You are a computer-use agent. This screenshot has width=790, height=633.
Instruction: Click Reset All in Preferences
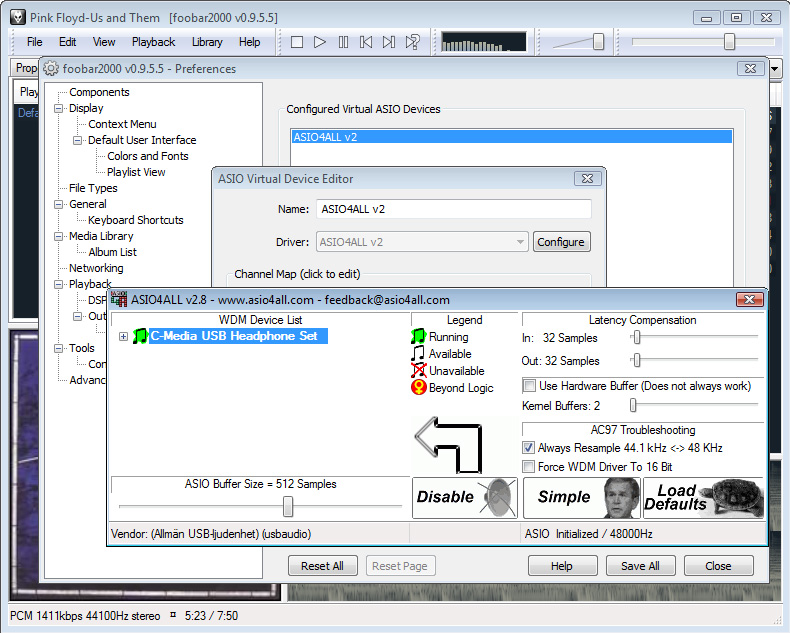pos(322,565)
